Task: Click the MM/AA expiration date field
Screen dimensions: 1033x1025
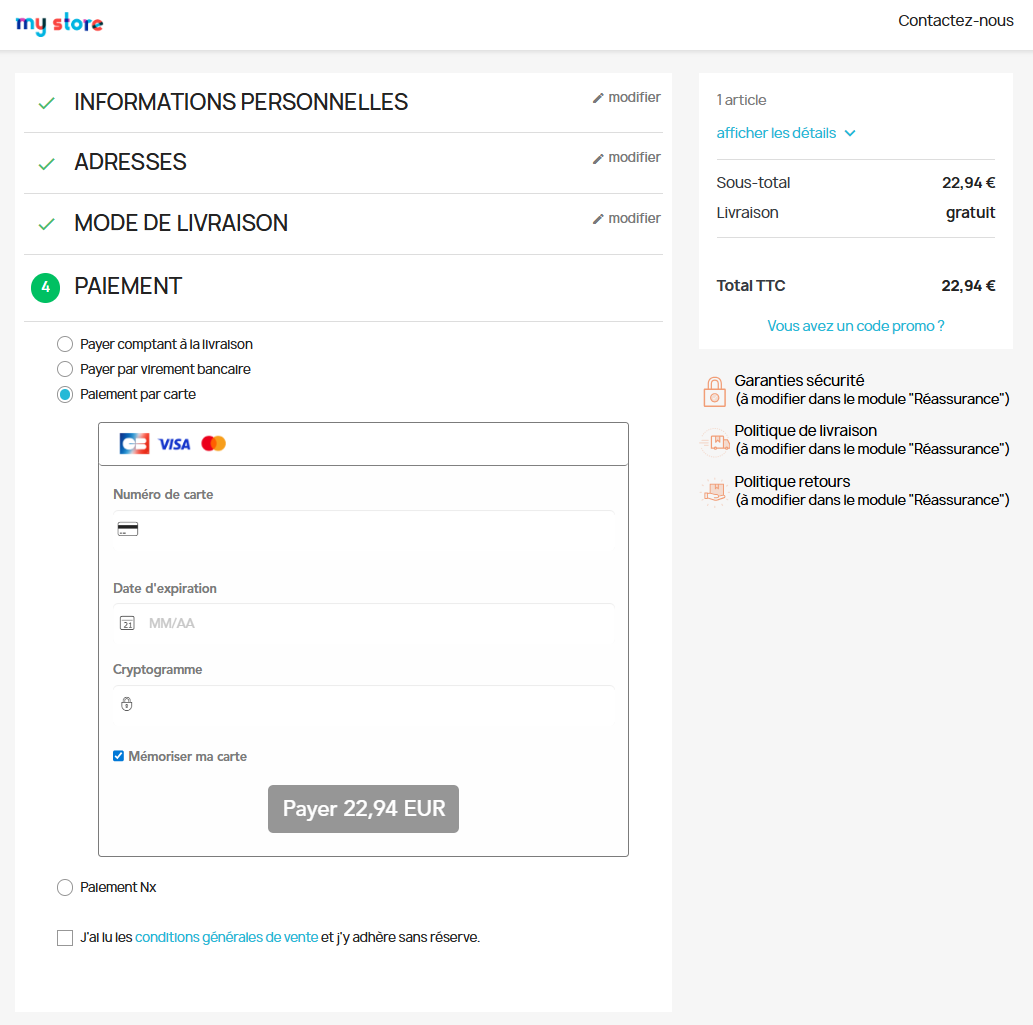Action: coord(370,623)
